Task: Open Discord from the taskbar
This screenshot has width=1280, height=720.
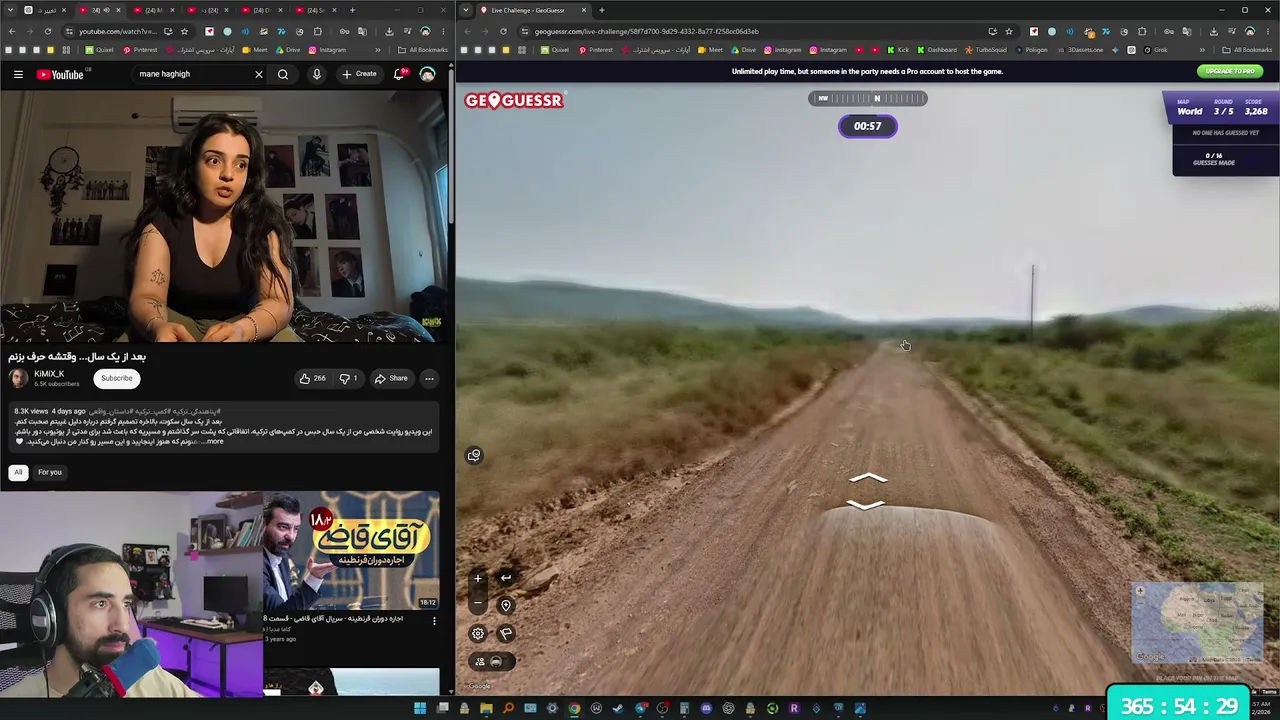Action: [x=706, y=708]
